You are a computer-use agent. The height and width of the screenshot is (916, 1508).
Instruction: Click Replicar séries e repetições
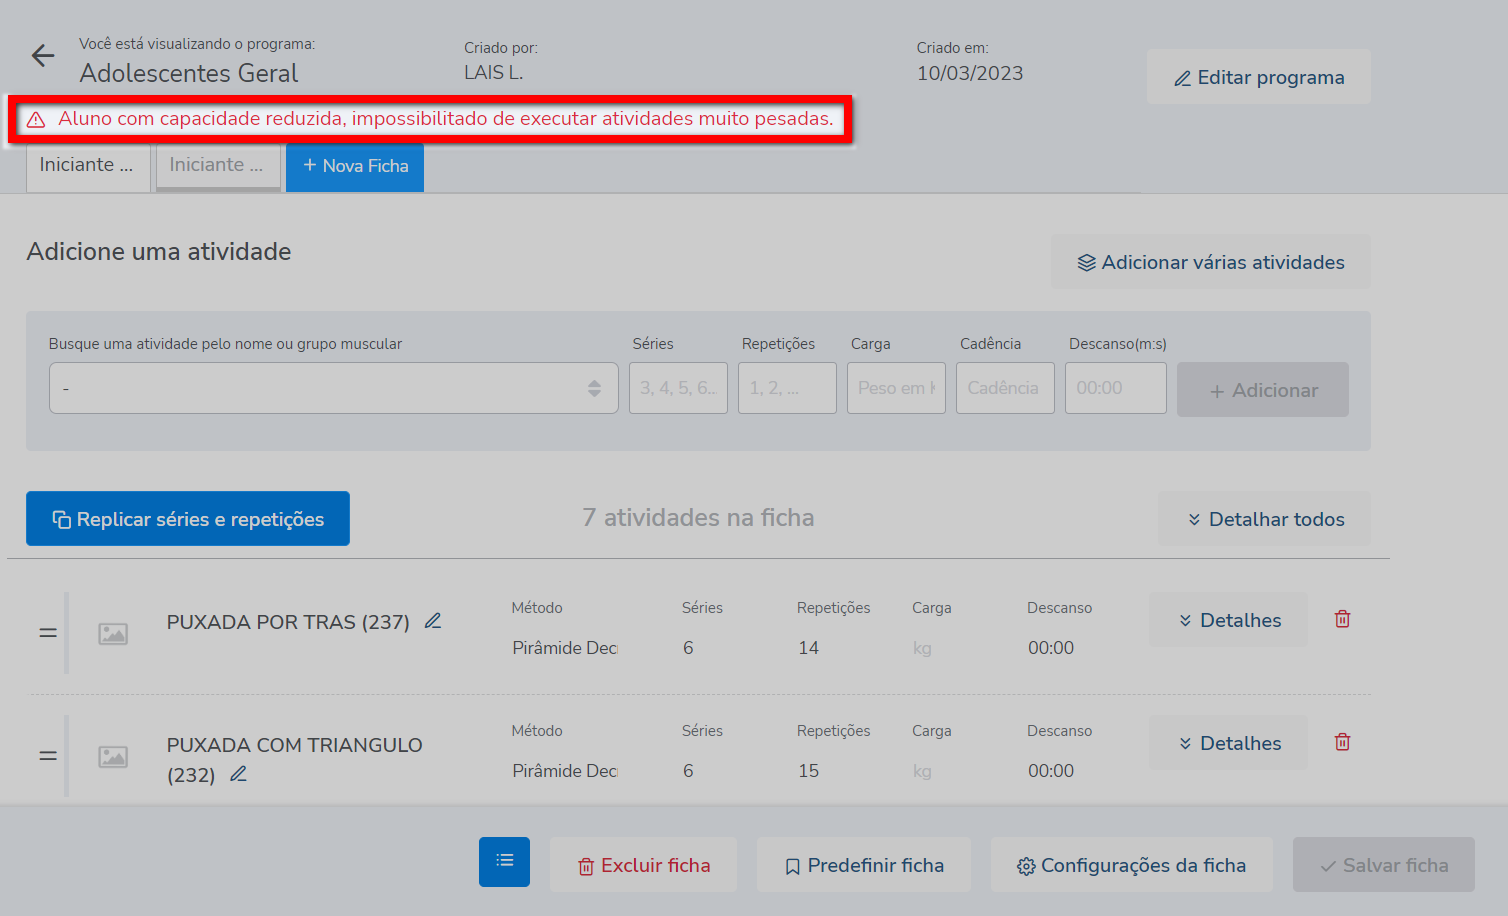(188, 519)
